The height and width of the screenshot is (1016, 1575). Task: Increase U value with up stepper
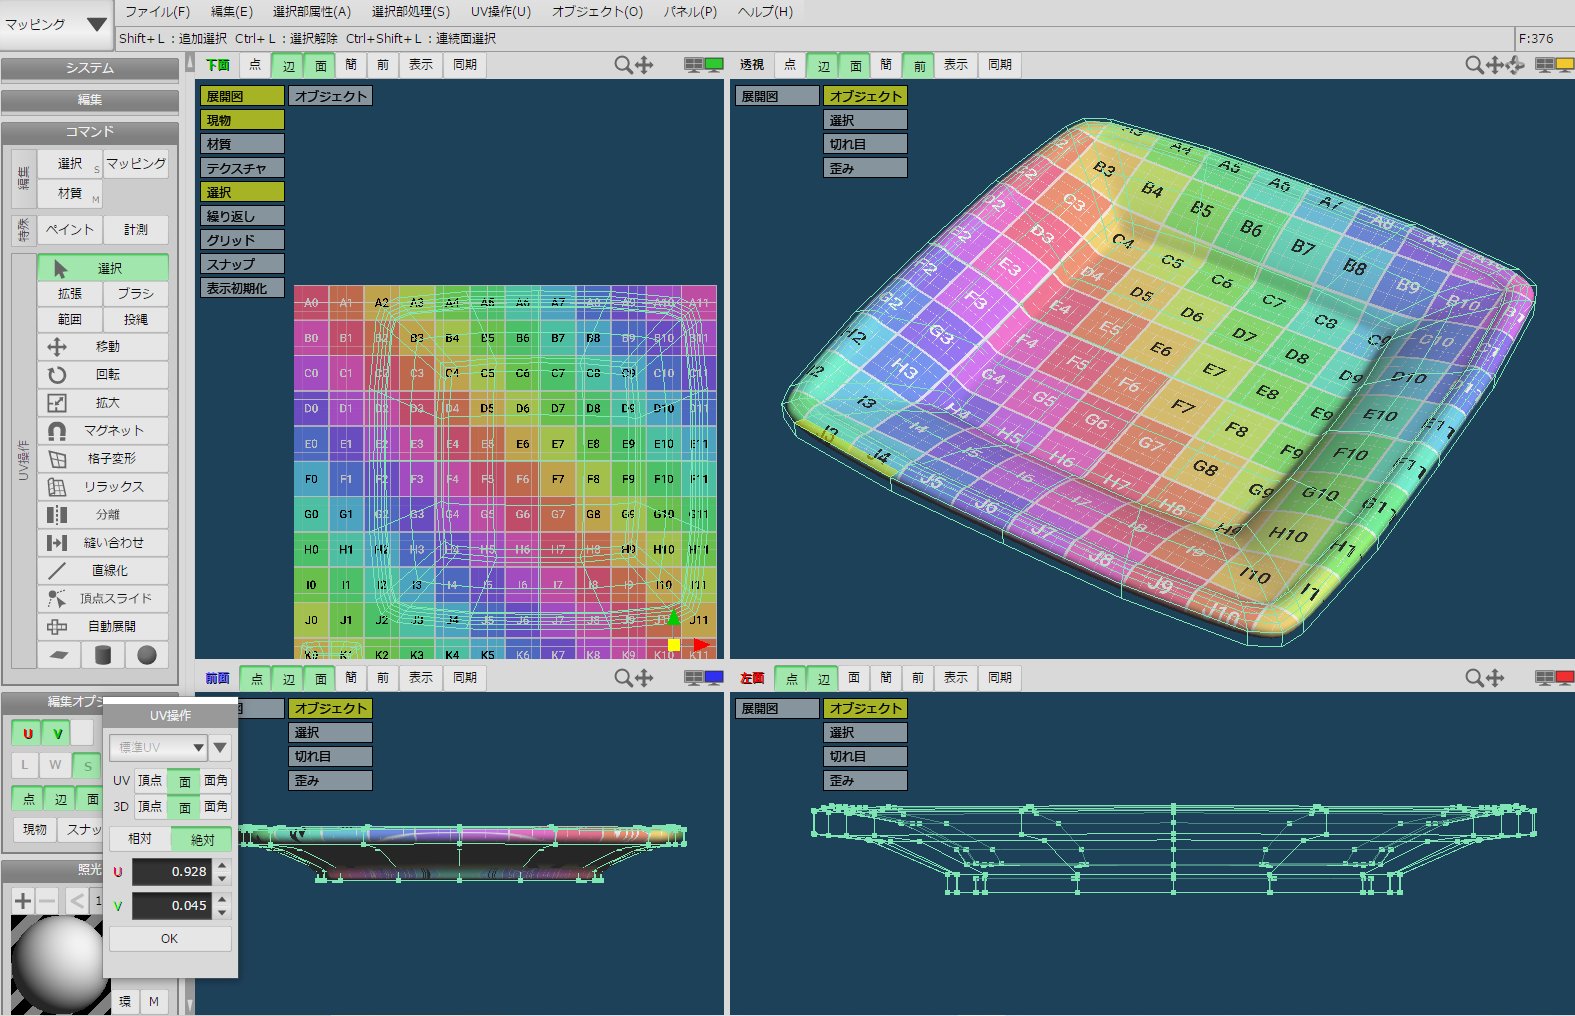[x=222, y=865]
